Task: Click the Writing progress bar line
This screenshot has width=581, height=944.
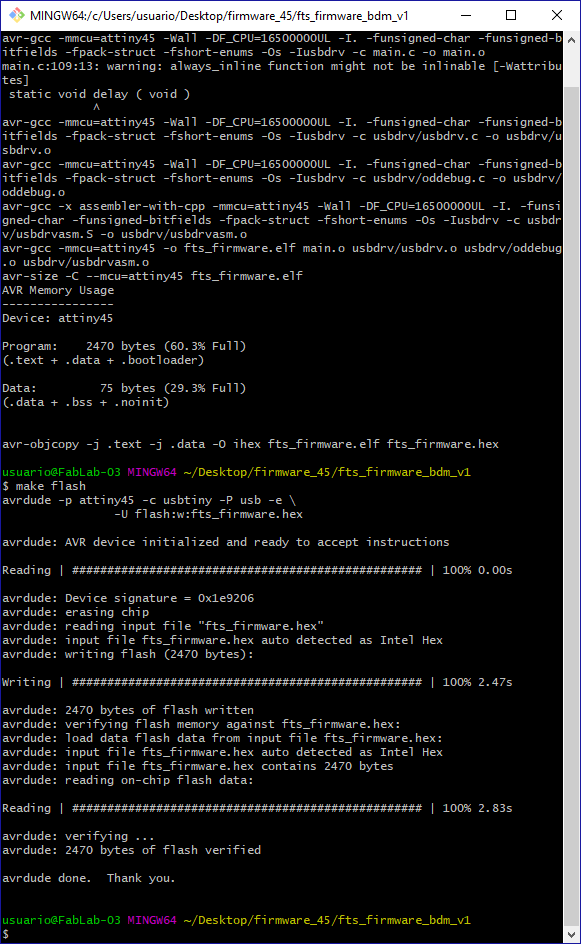Action: coord(257,682)
